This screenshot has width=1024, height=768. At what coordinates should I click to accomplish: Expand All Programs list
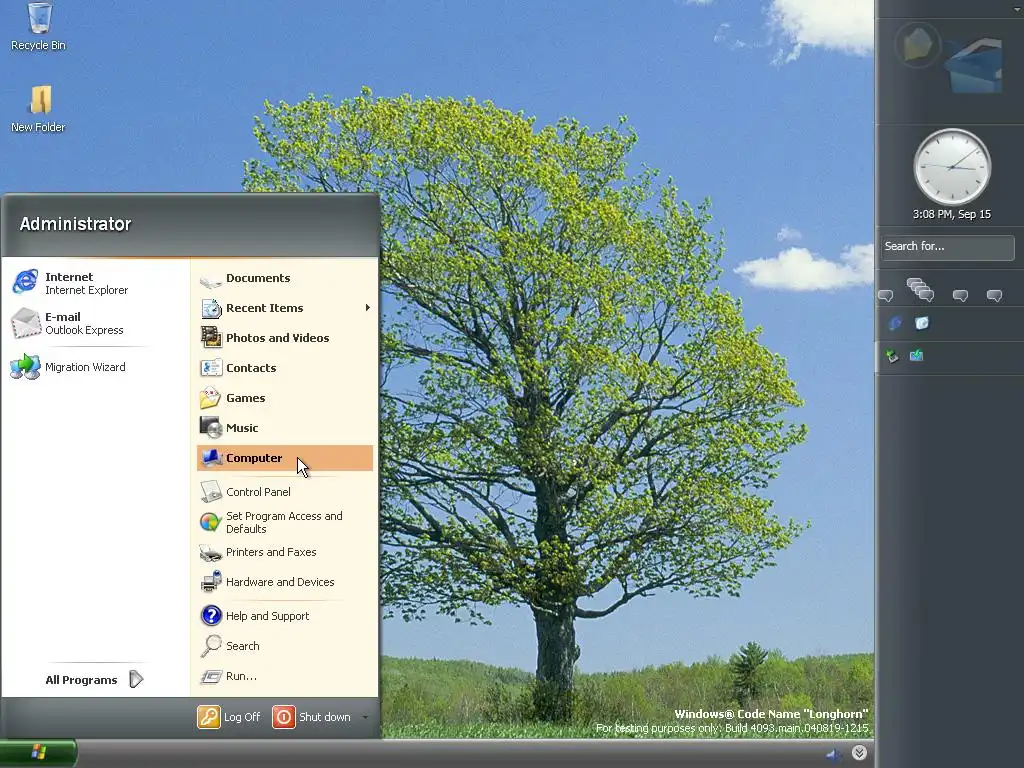pos(94,680)
